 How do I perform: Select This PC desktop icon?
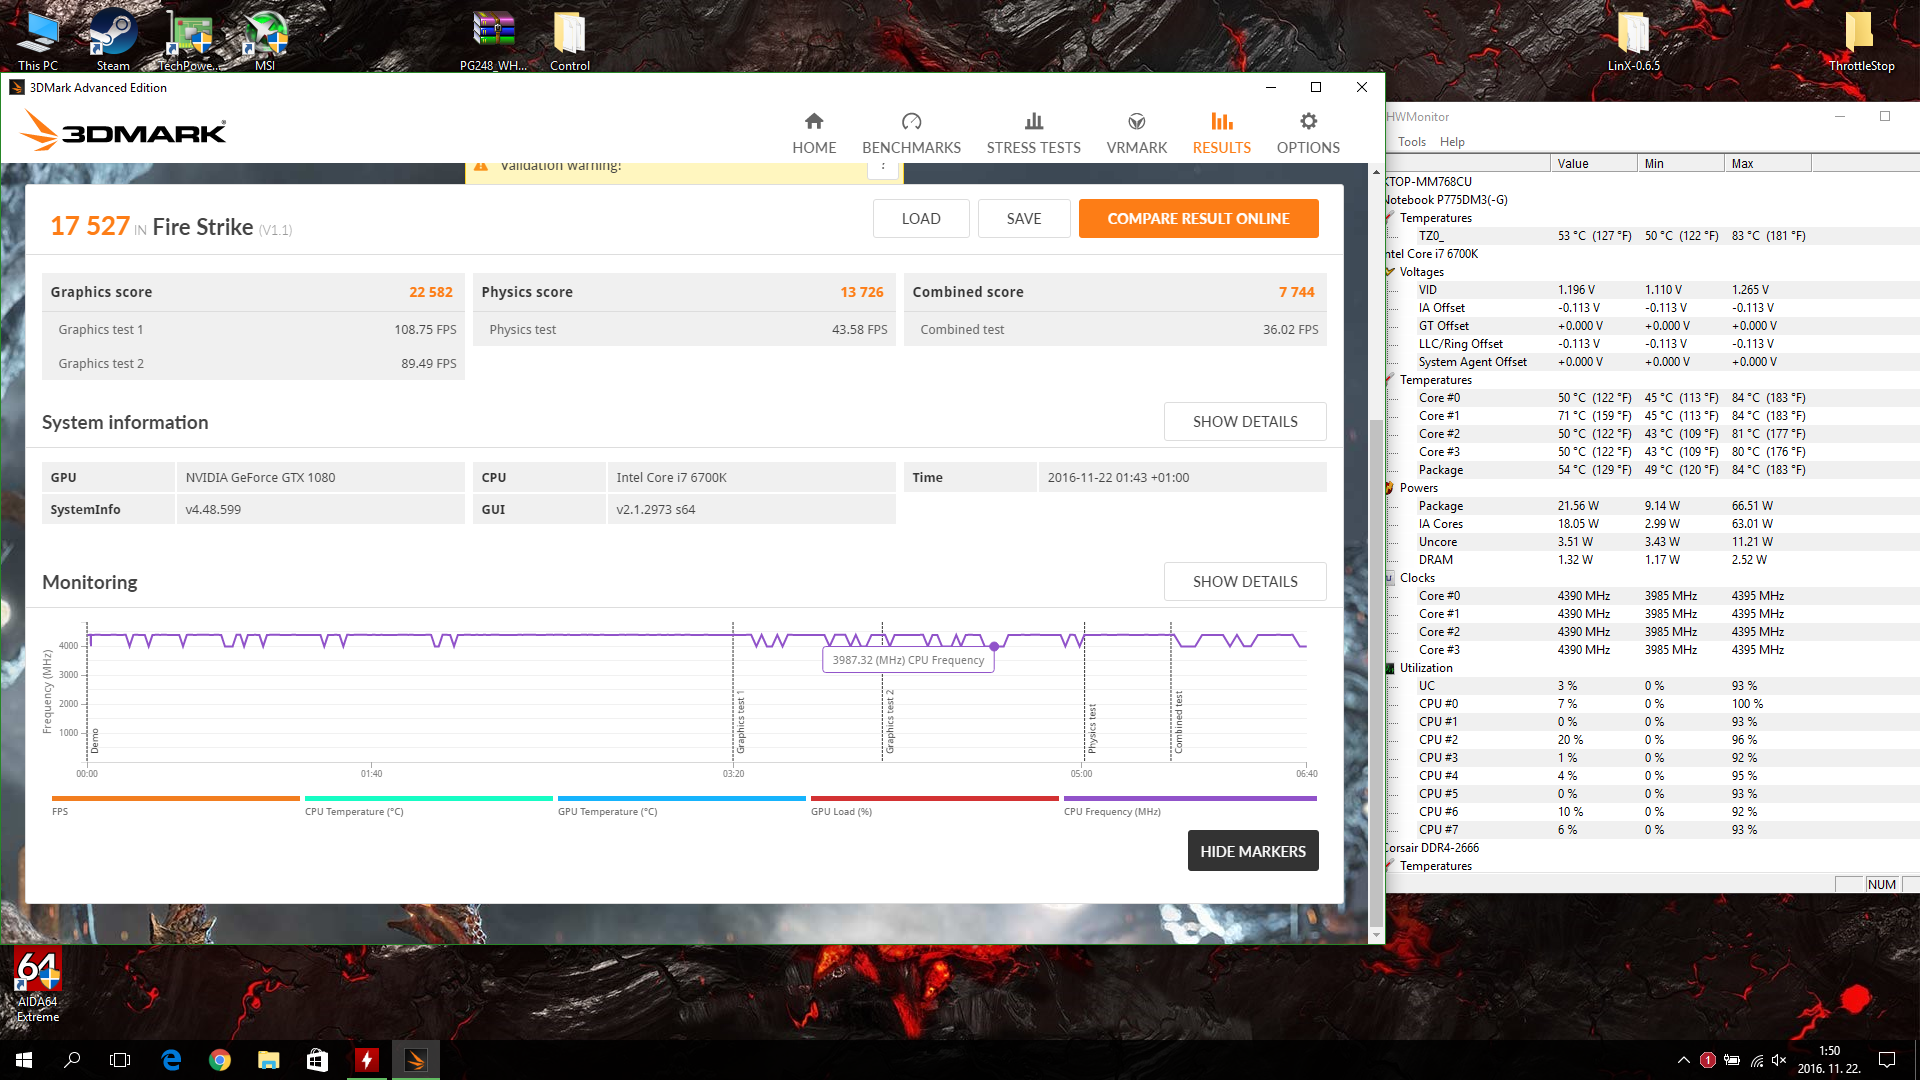tap(38, 40)
